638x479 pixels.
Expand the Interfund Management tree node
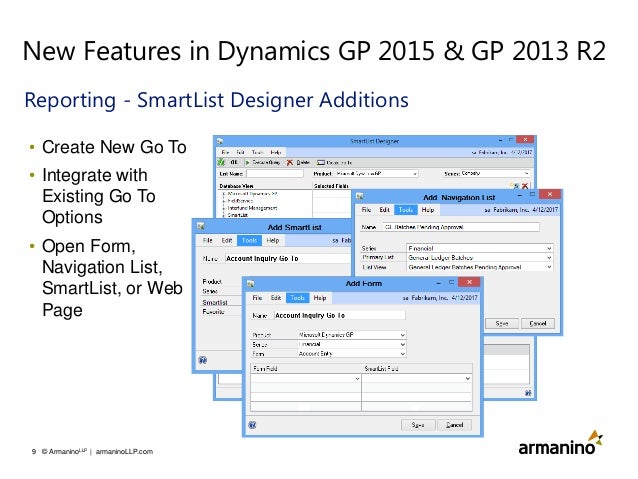point(224,208)
